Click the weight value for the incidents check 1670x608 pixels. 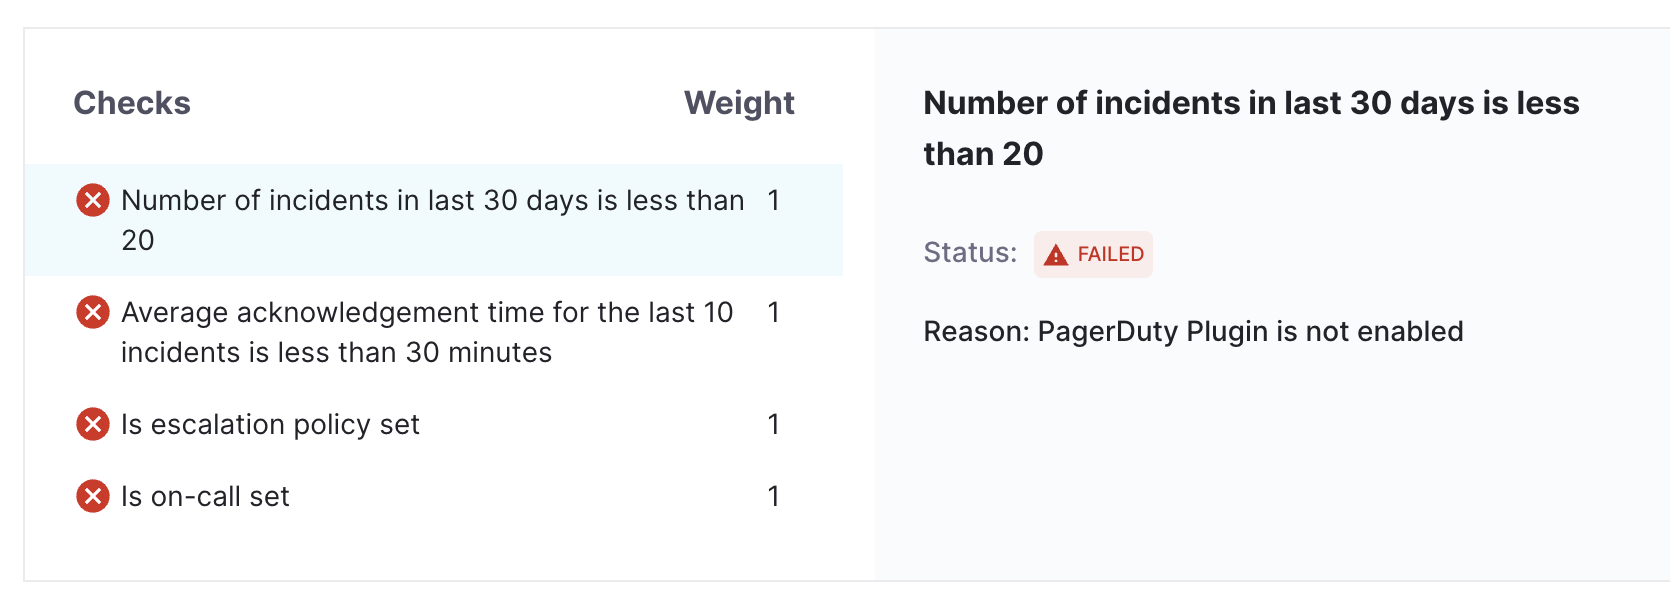click(x=773, y=201)
